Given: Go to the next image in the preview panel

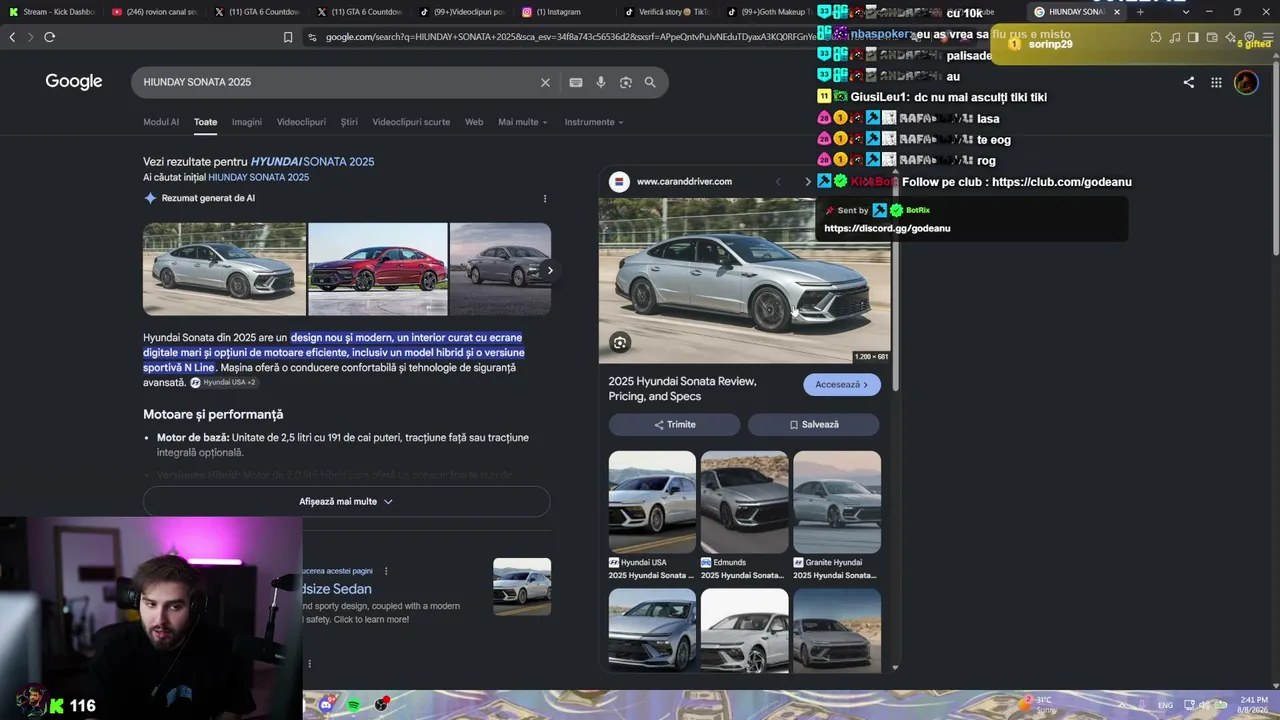Looking at the screenshot, I should [x=808, y=181].
